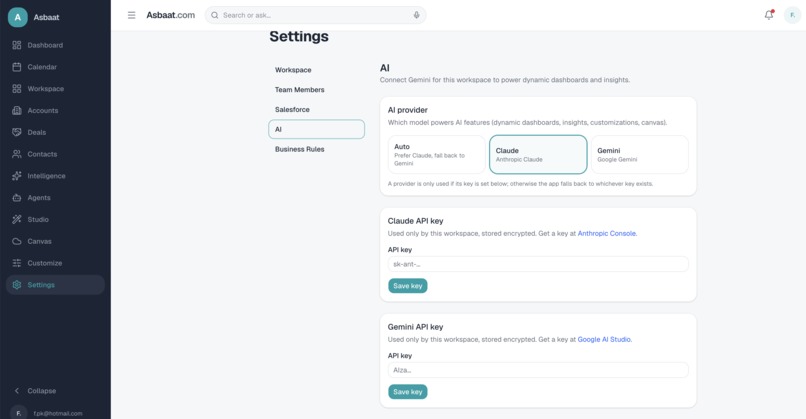Screen dimensions: 806x419
Task: Open the Team Members settings tab
Action: point(316,89)
